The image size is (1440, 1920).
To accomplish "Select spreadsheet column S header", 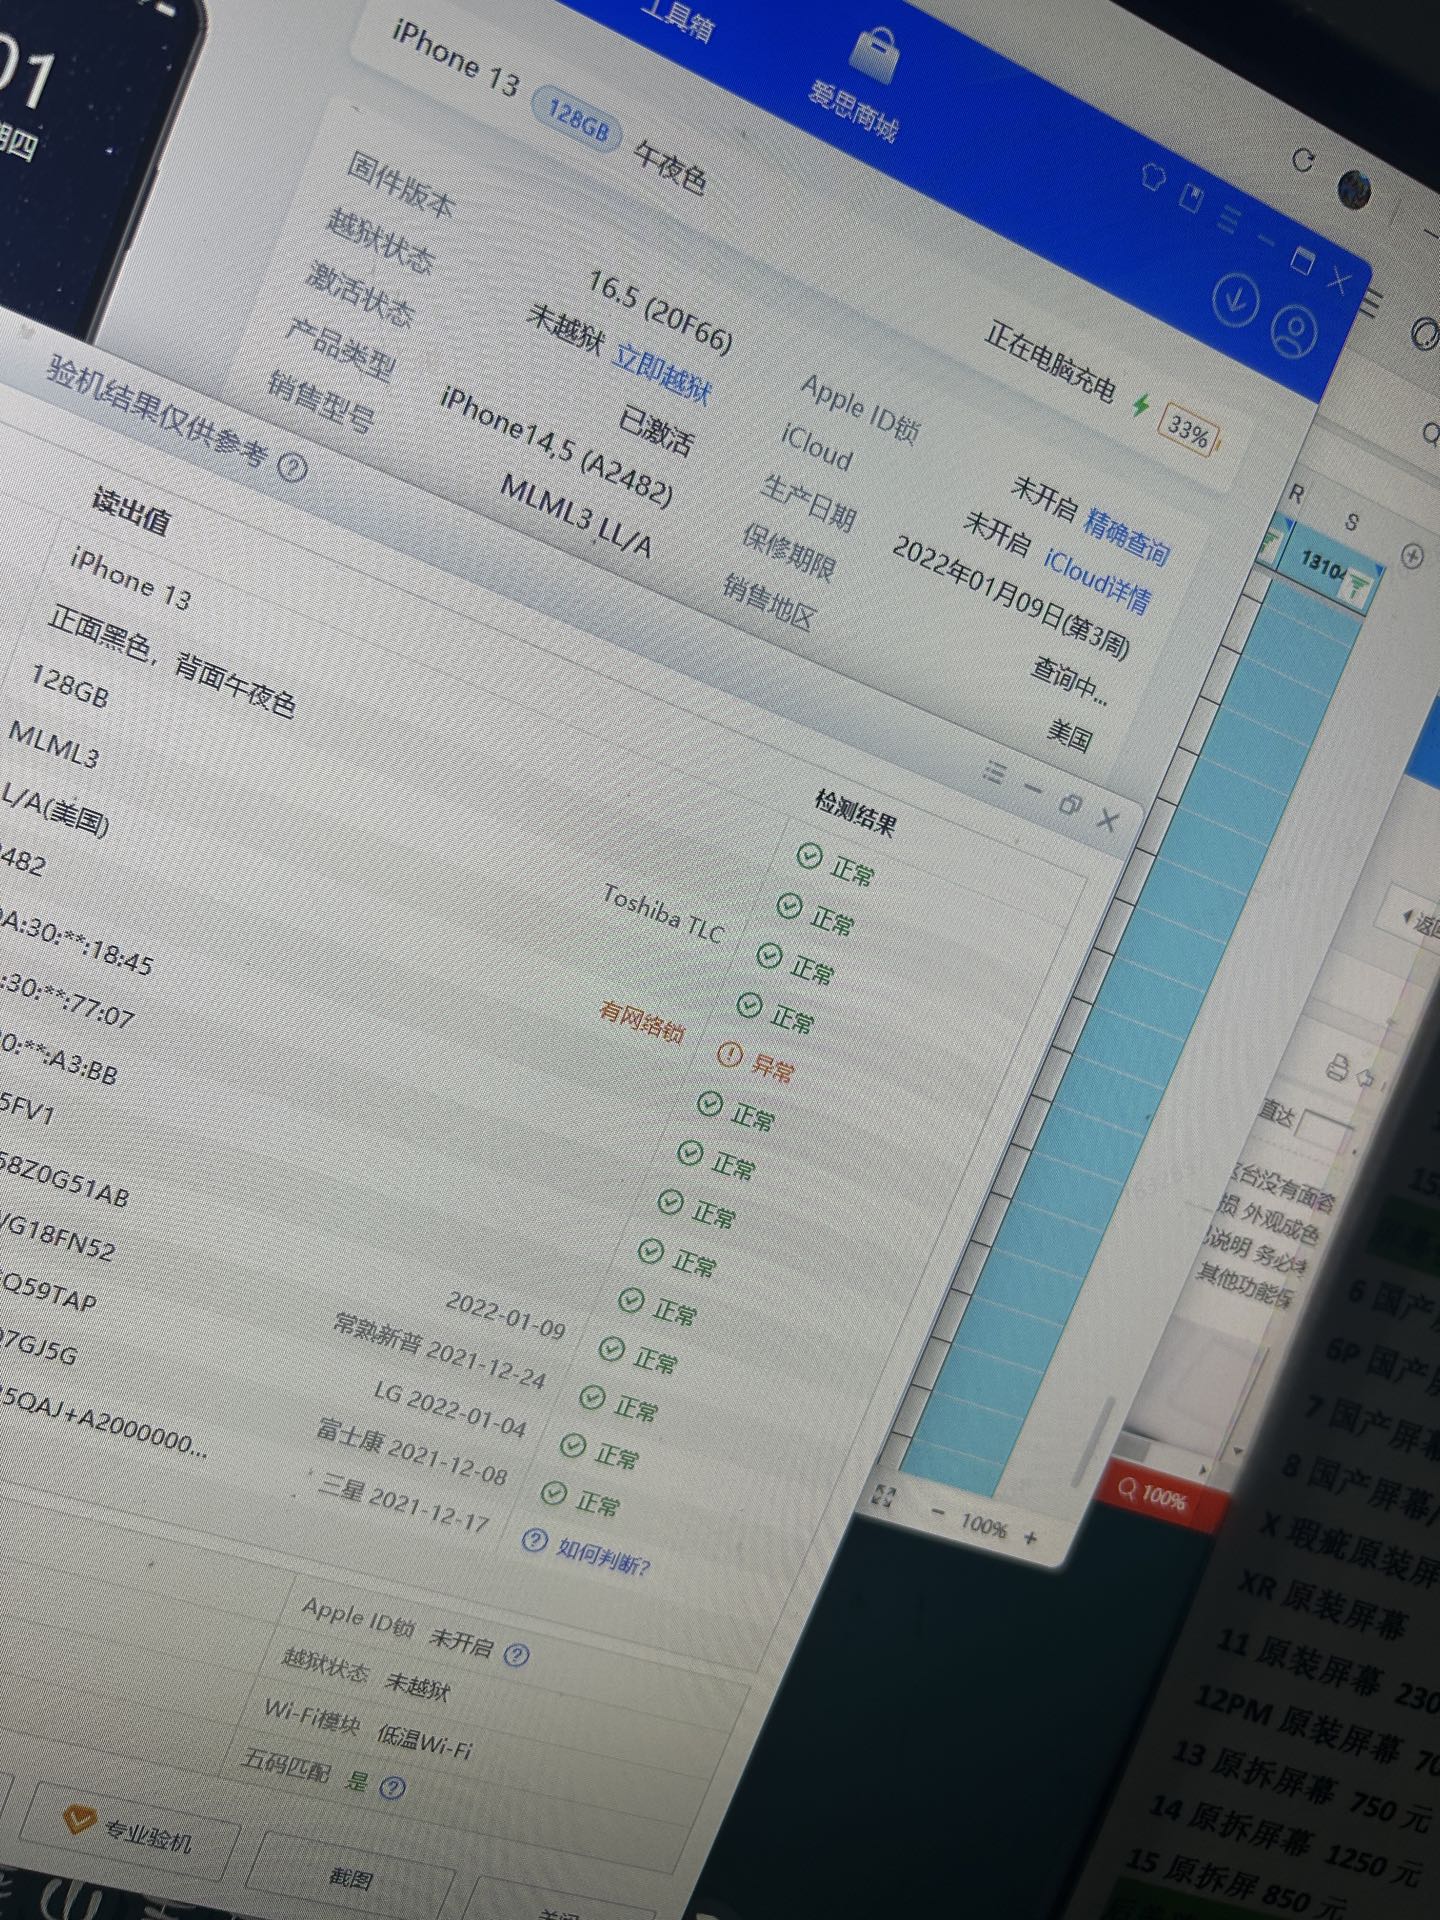I will coord(1352,522).
